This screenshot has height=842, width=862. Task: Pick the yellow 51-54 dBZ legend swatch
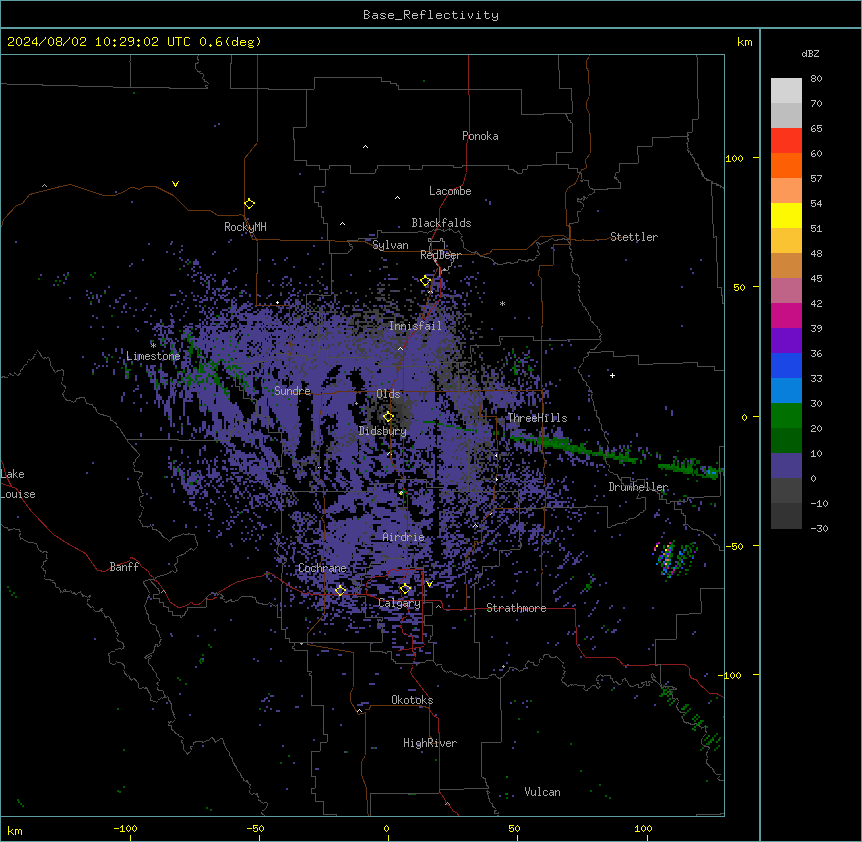(x=786, y=216)
